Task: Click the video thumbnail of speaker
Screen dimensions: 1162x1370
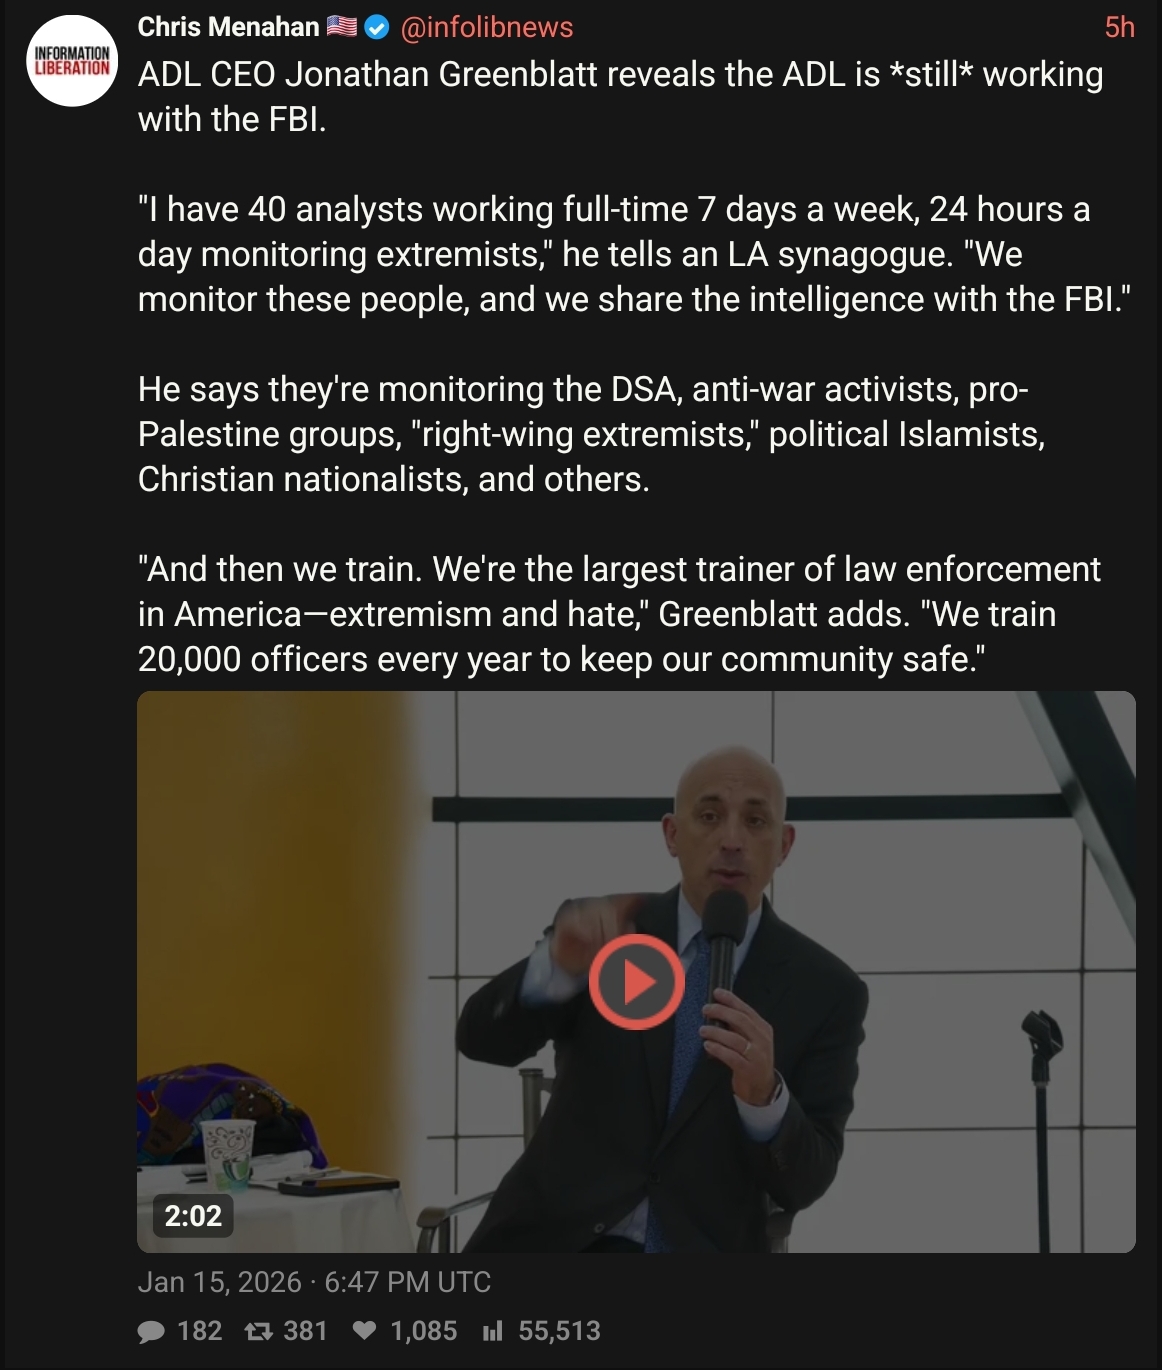Action: (x=636, y=972)
